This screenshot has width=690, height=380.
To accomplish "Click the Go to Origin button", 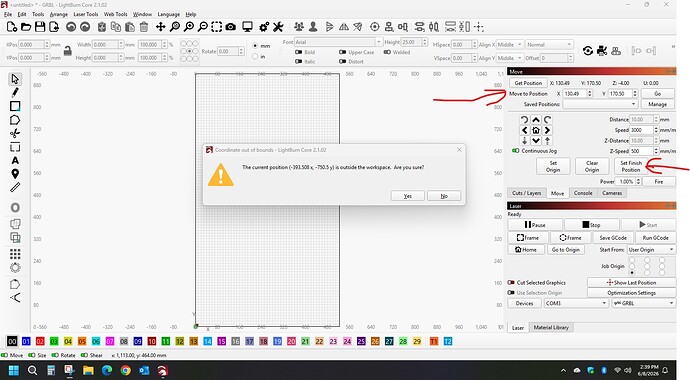I will (x=566, y=249).
